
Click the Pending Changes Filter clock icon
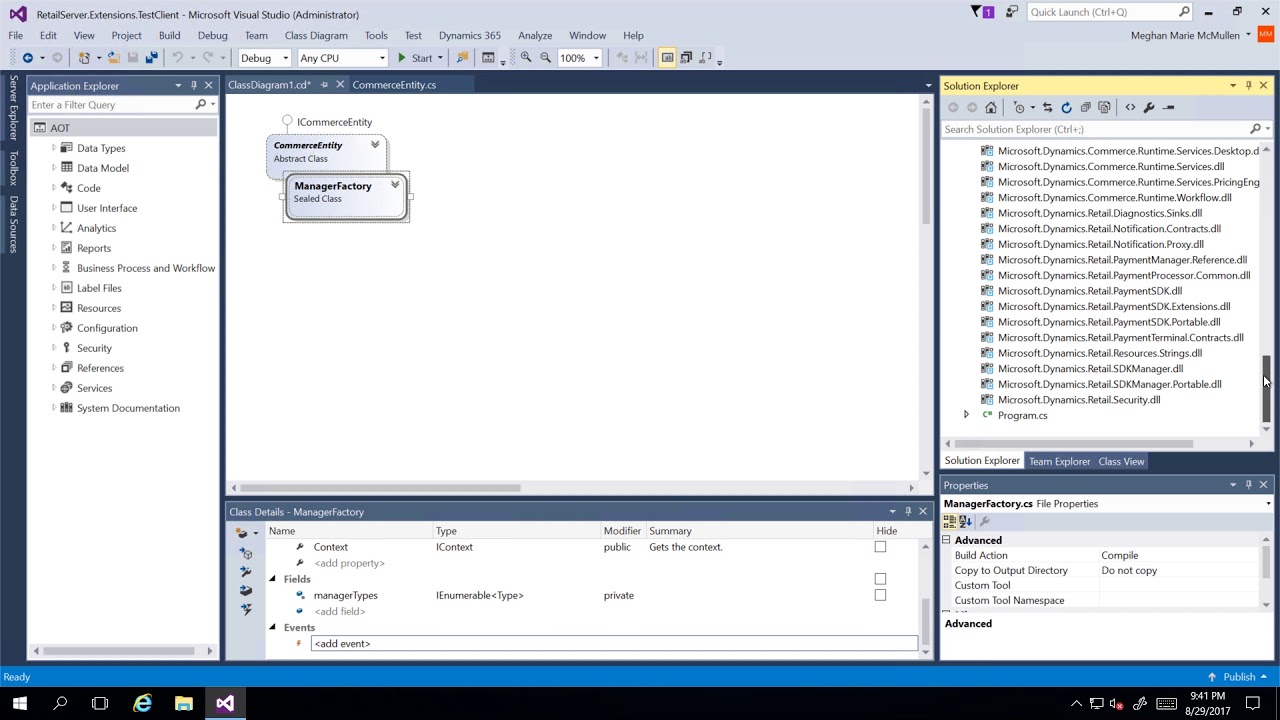(1020, 107)
